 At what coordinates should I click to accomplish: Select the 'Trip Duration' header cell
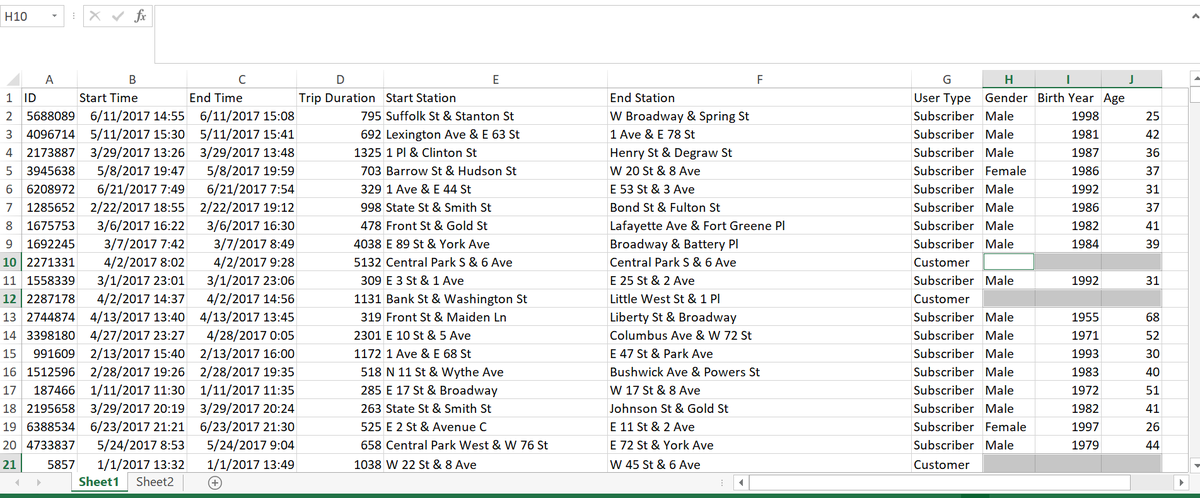coord(340,98)
